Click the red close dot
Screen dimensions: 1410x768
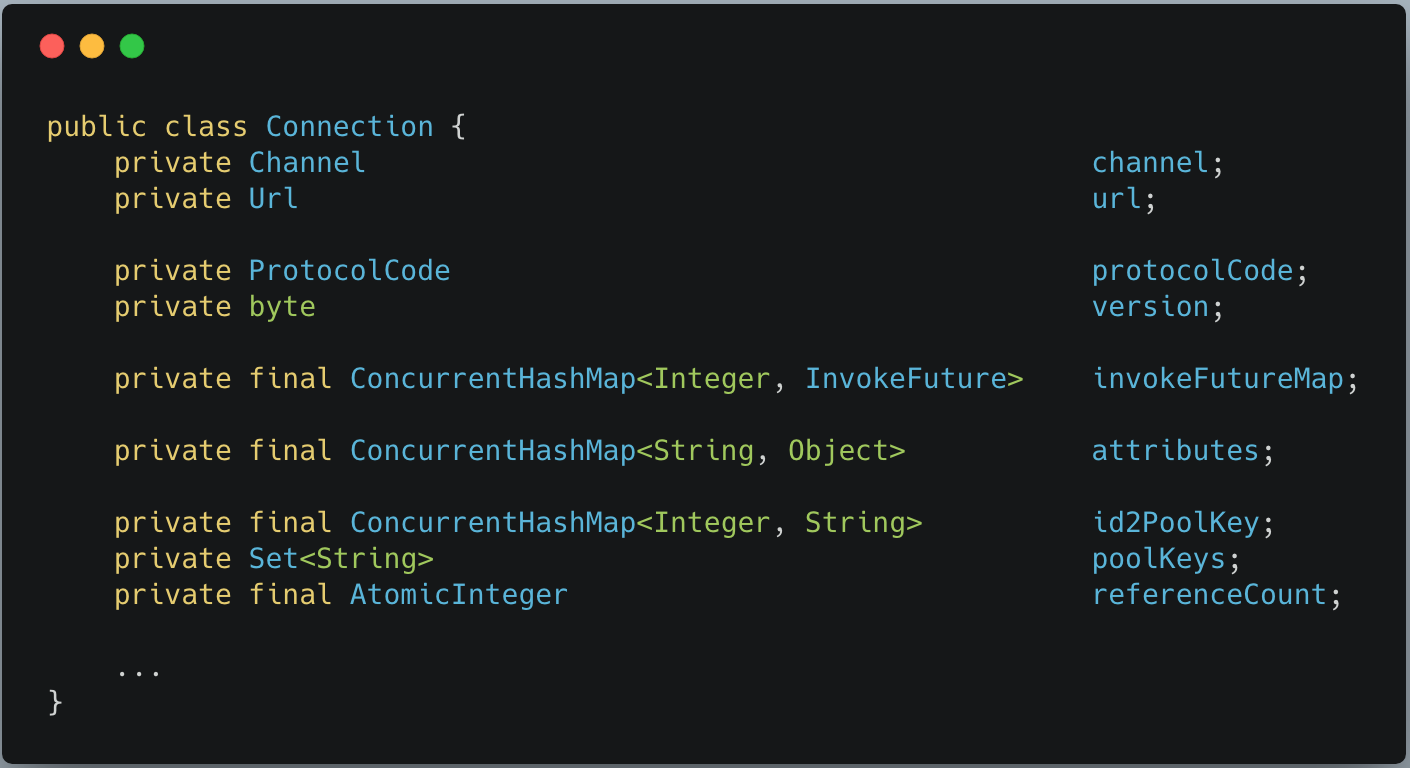tap(52, 46)
